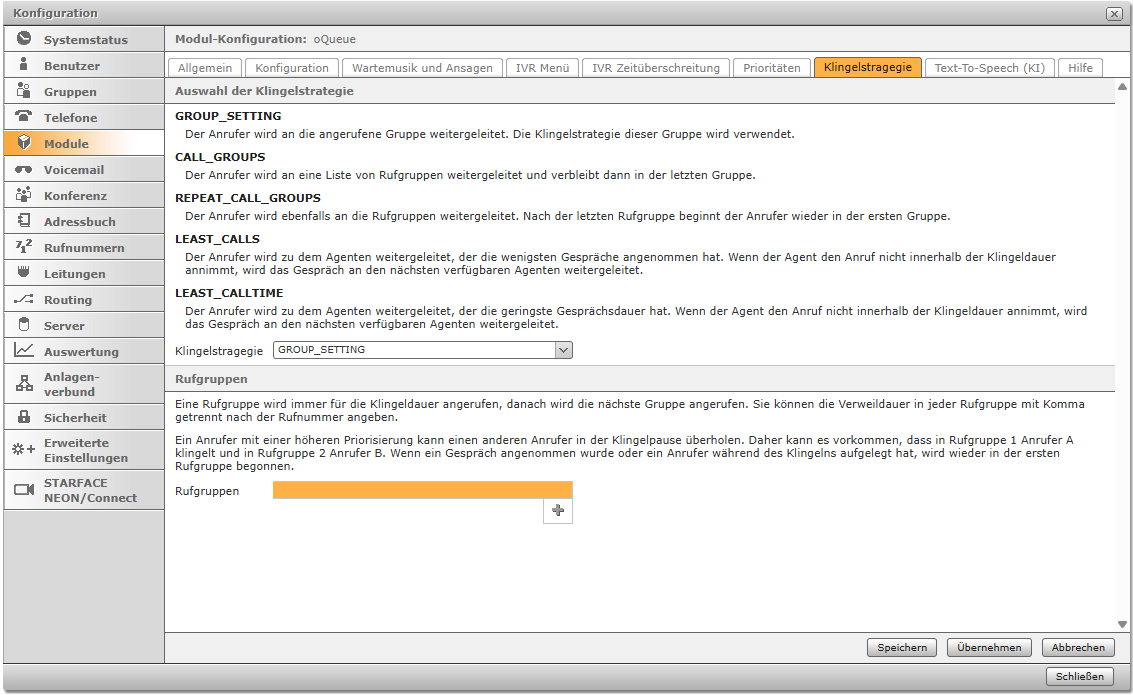Click the Sicherheit padlock icon
The width and height of the screenshot is (1133, 695).
[x=24, y=417]
